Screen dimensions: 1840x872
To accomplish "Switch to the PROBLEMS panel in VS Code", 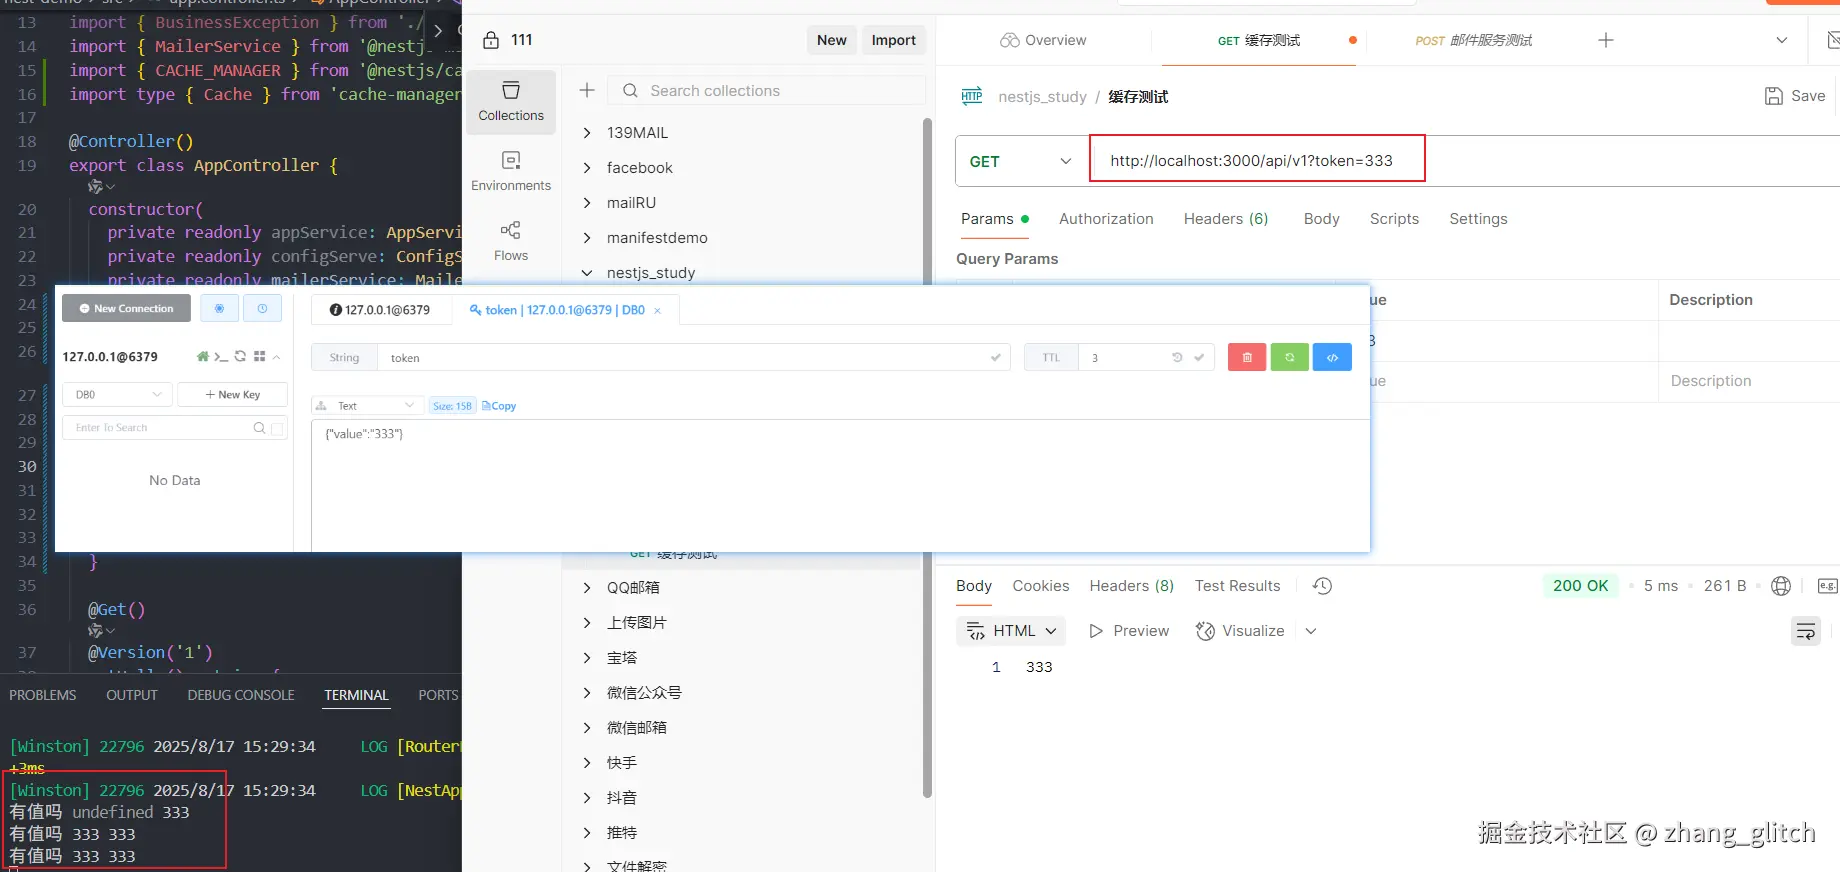I will click(x=43, y=695).
